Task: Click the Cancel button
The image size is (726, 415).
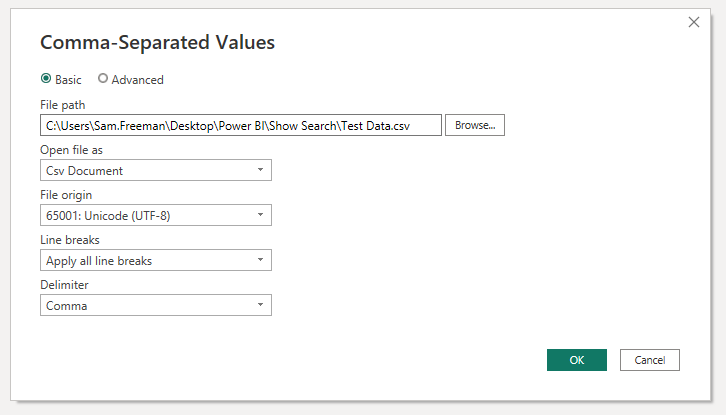Action: click(x=650, y=360)
